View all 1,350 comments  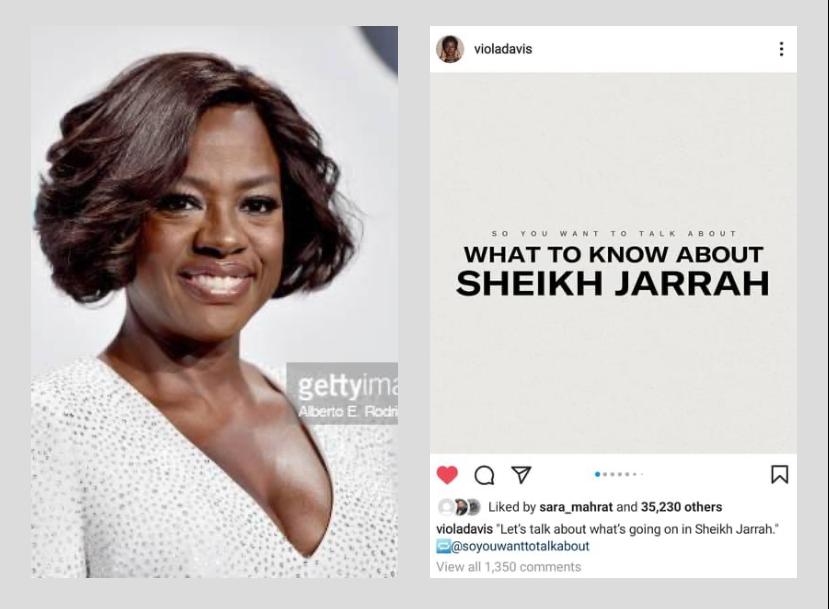pos(508,567)
